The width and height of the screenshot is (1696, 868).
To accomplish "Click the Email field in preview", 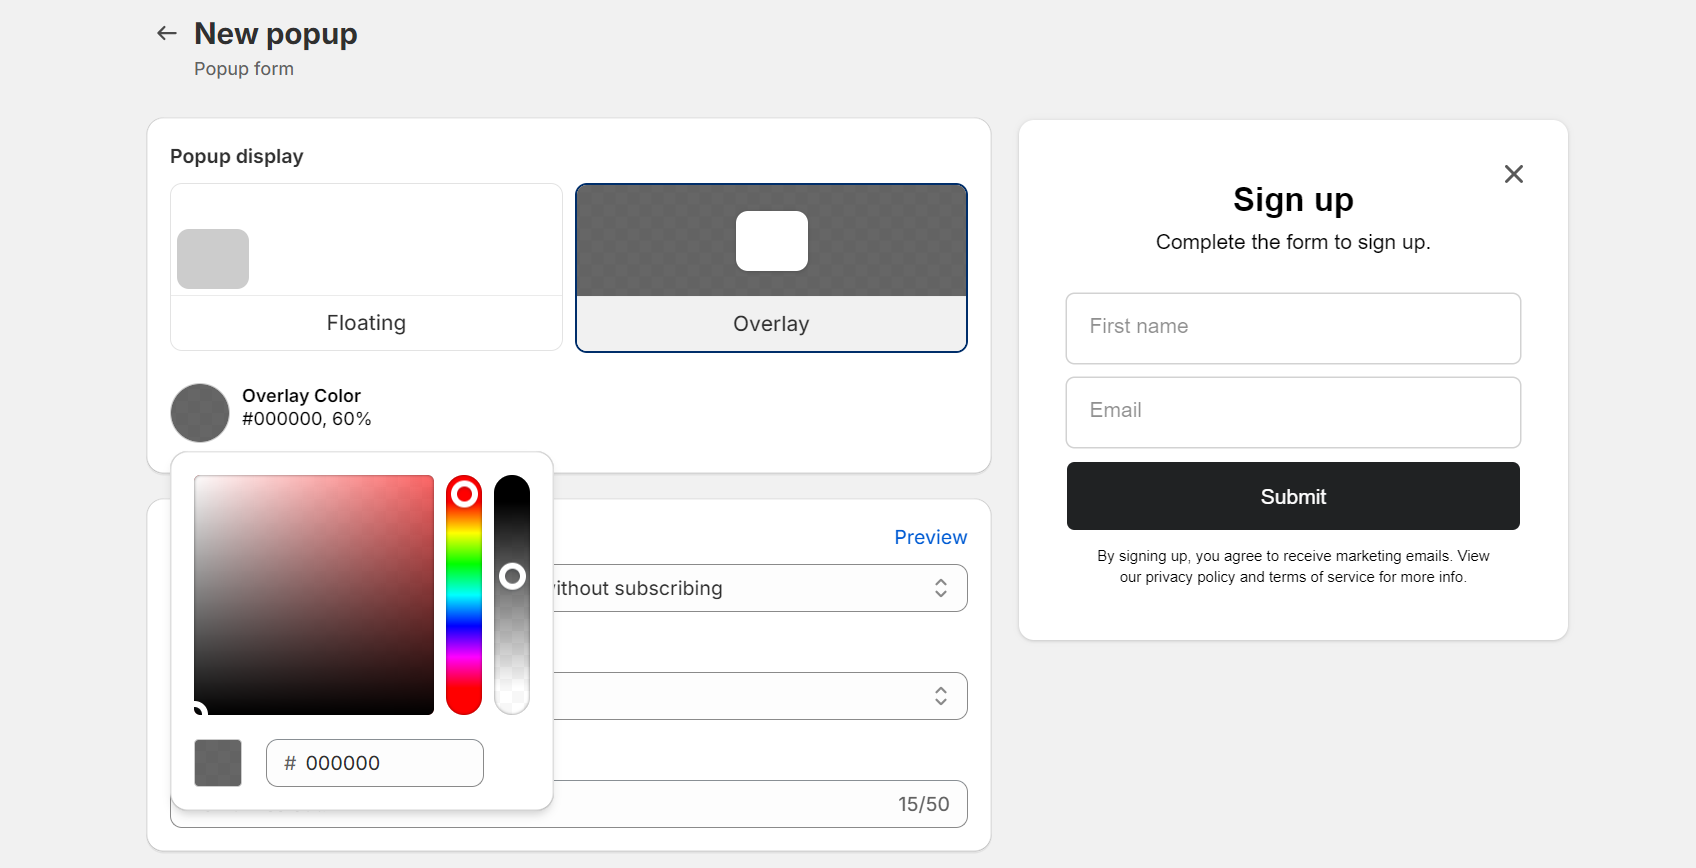I will tap(1293, 412).
